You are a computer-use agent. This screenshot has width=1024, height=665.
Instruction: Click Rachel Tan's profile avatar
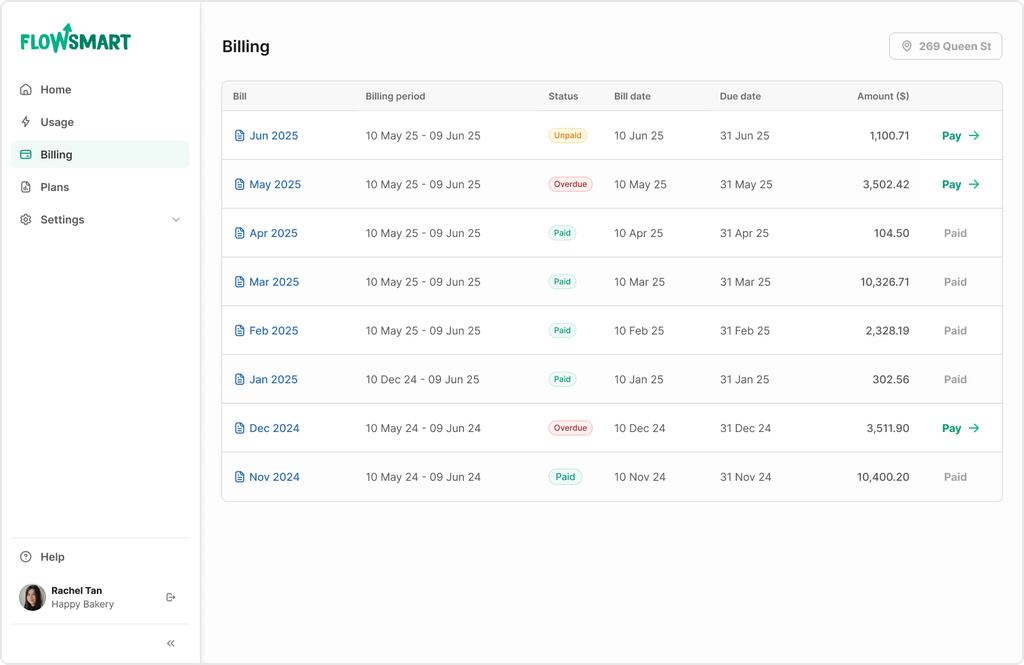click(x=33, y=597)
